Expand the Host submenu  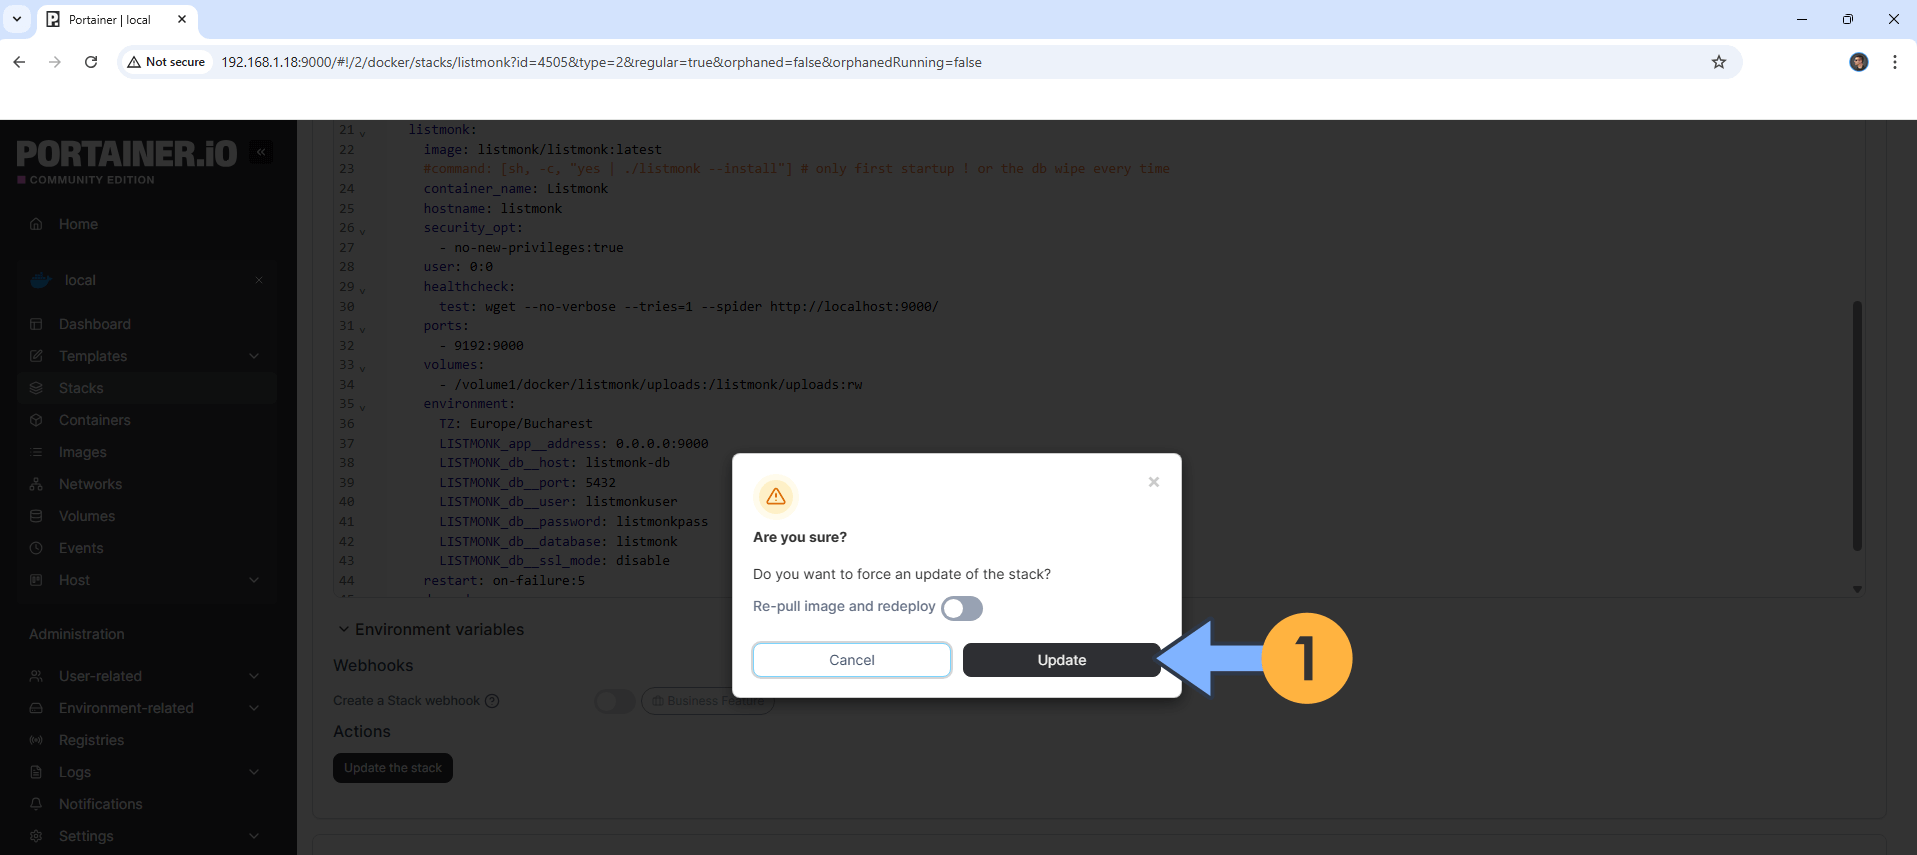point(254,580)
